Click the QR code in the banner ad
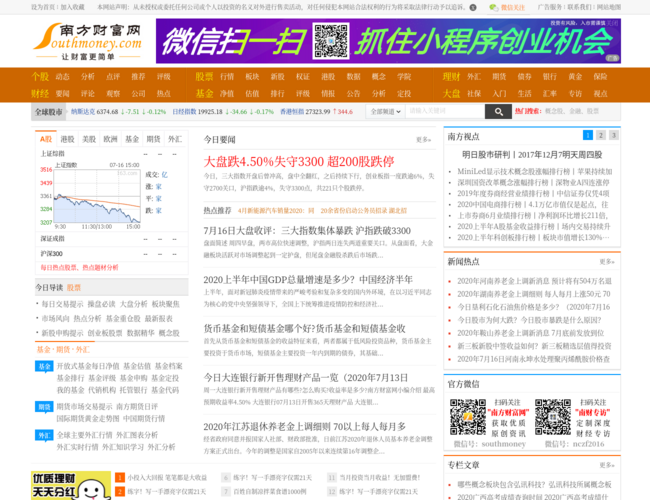The image size is (650, 500). [x=330, y=41]
